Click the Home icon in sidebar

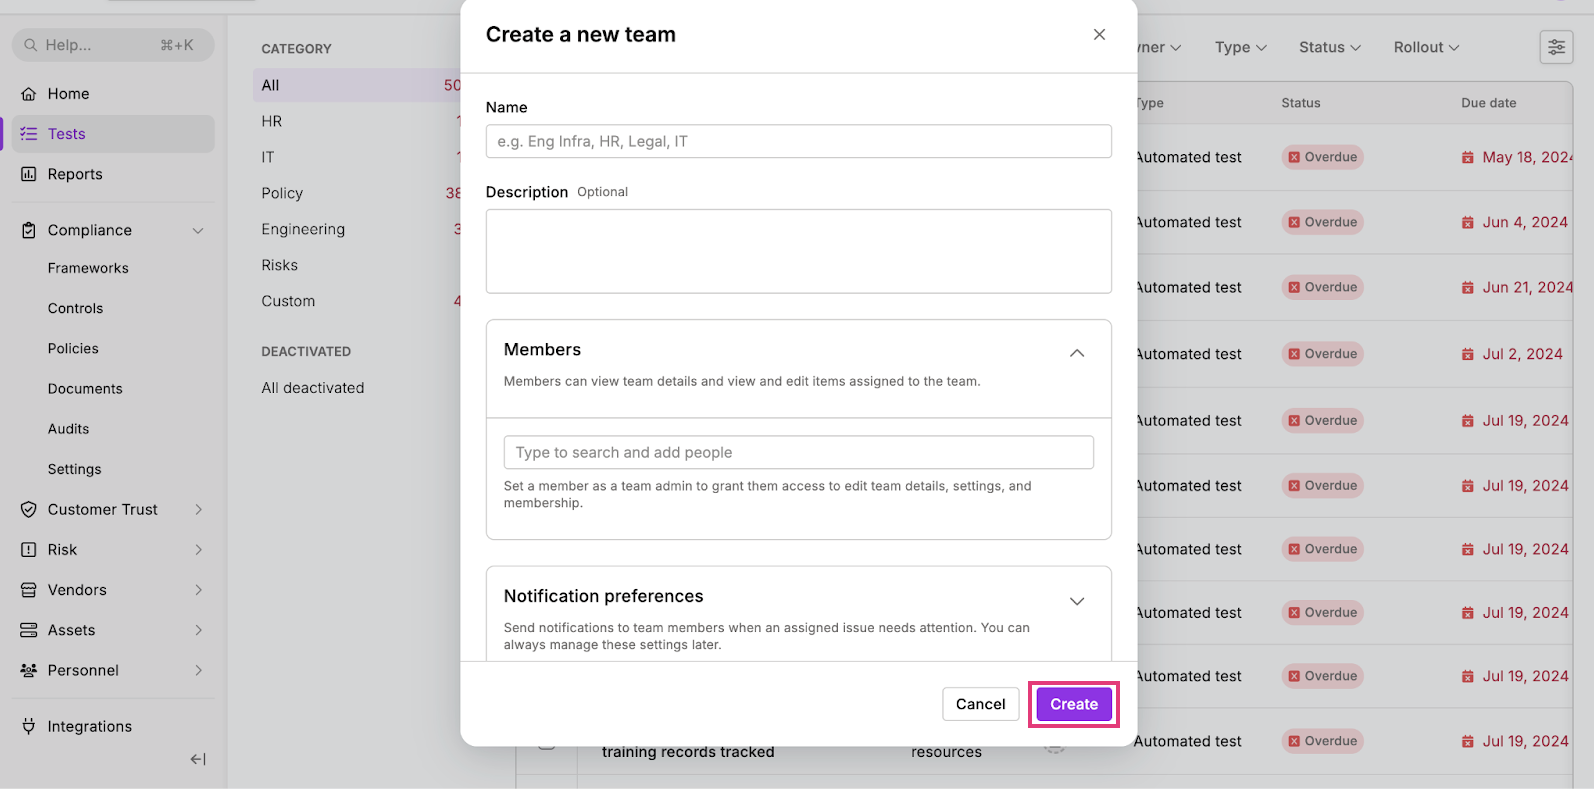(29, 94)
